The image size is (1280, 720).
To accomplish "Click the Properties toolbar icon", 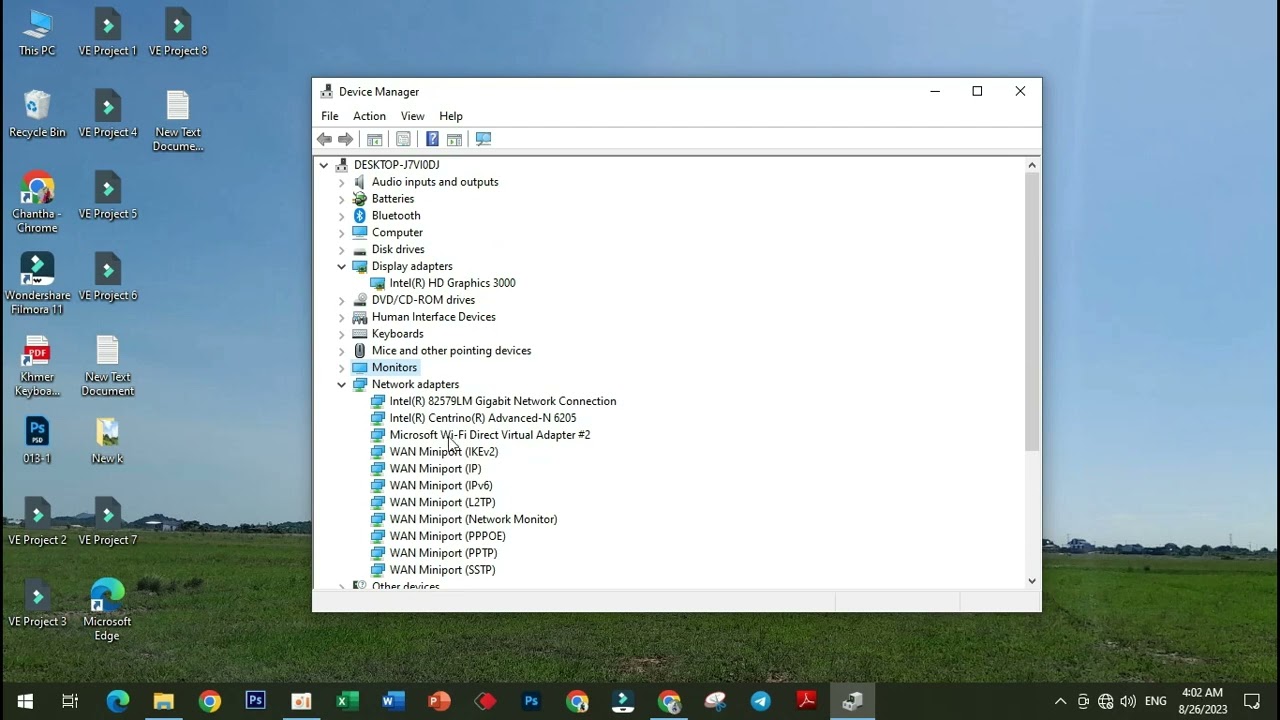I will (403, 139).
